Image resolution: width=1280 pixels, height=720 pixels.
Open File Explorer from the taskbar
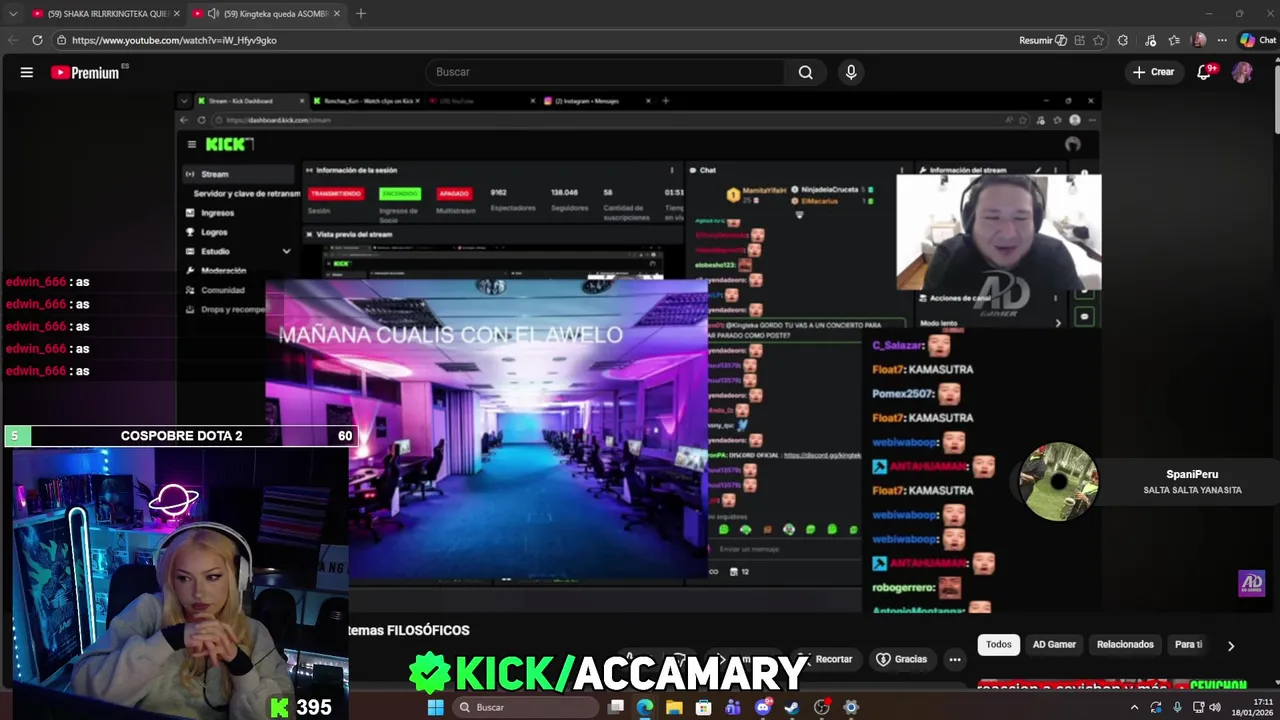pos(674,707)
